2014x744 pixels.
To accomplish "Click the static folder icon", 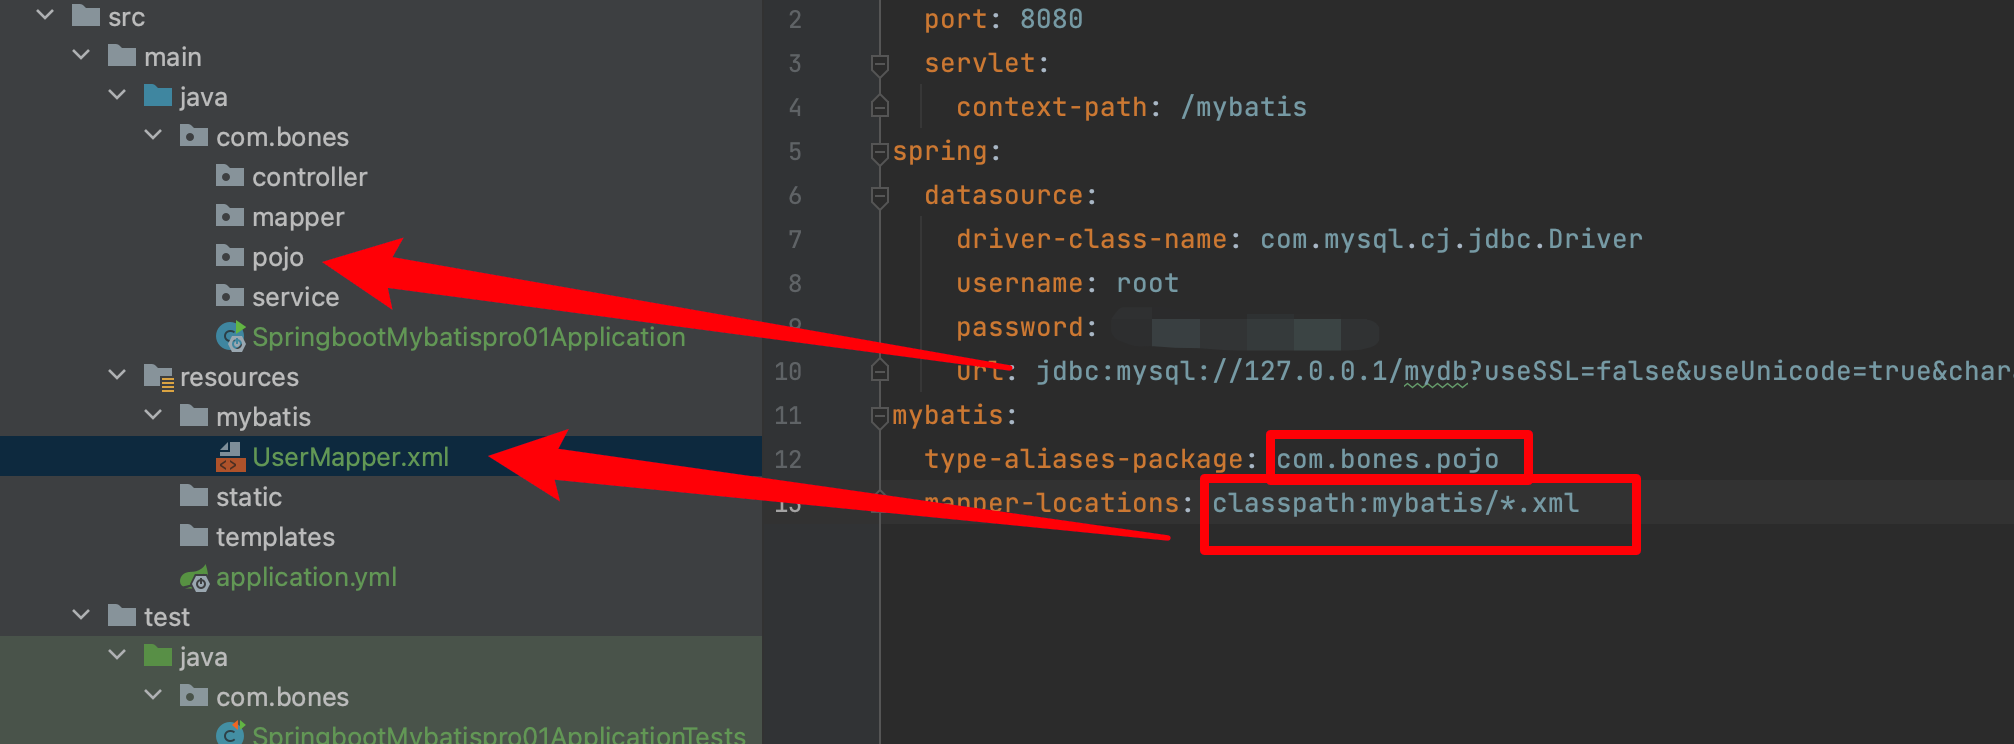I will click(x=194, y=495).
